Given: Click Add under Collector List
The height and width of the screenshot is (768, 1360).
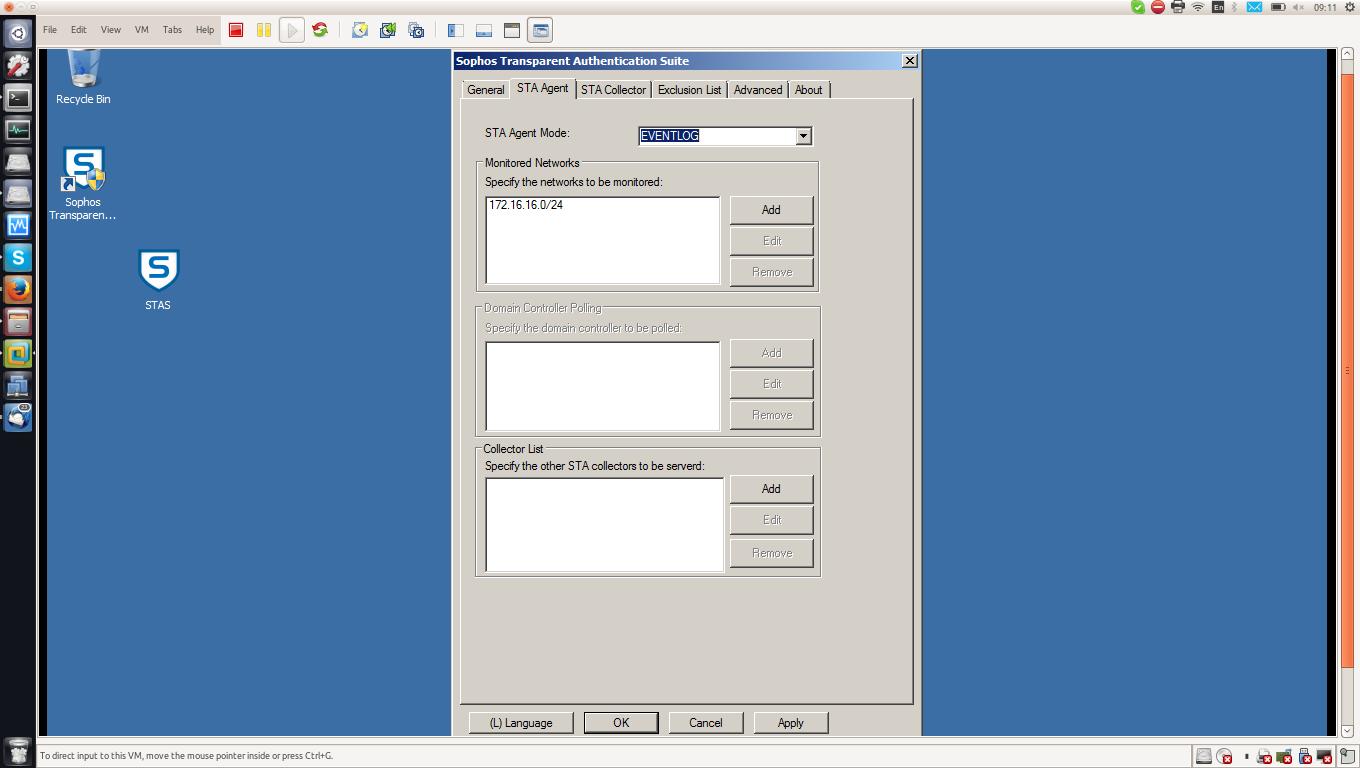Looking at the screenshot, I should pos(771,489).
